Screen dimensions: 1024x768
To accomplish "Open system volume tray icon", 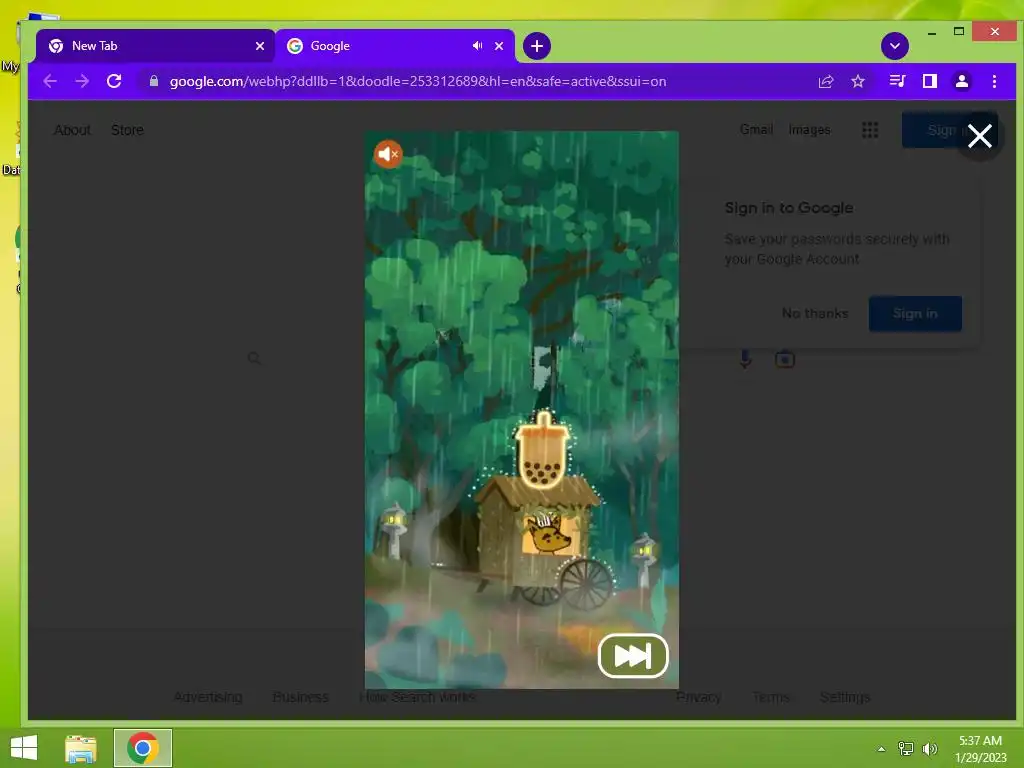I will tap(929, 748).
